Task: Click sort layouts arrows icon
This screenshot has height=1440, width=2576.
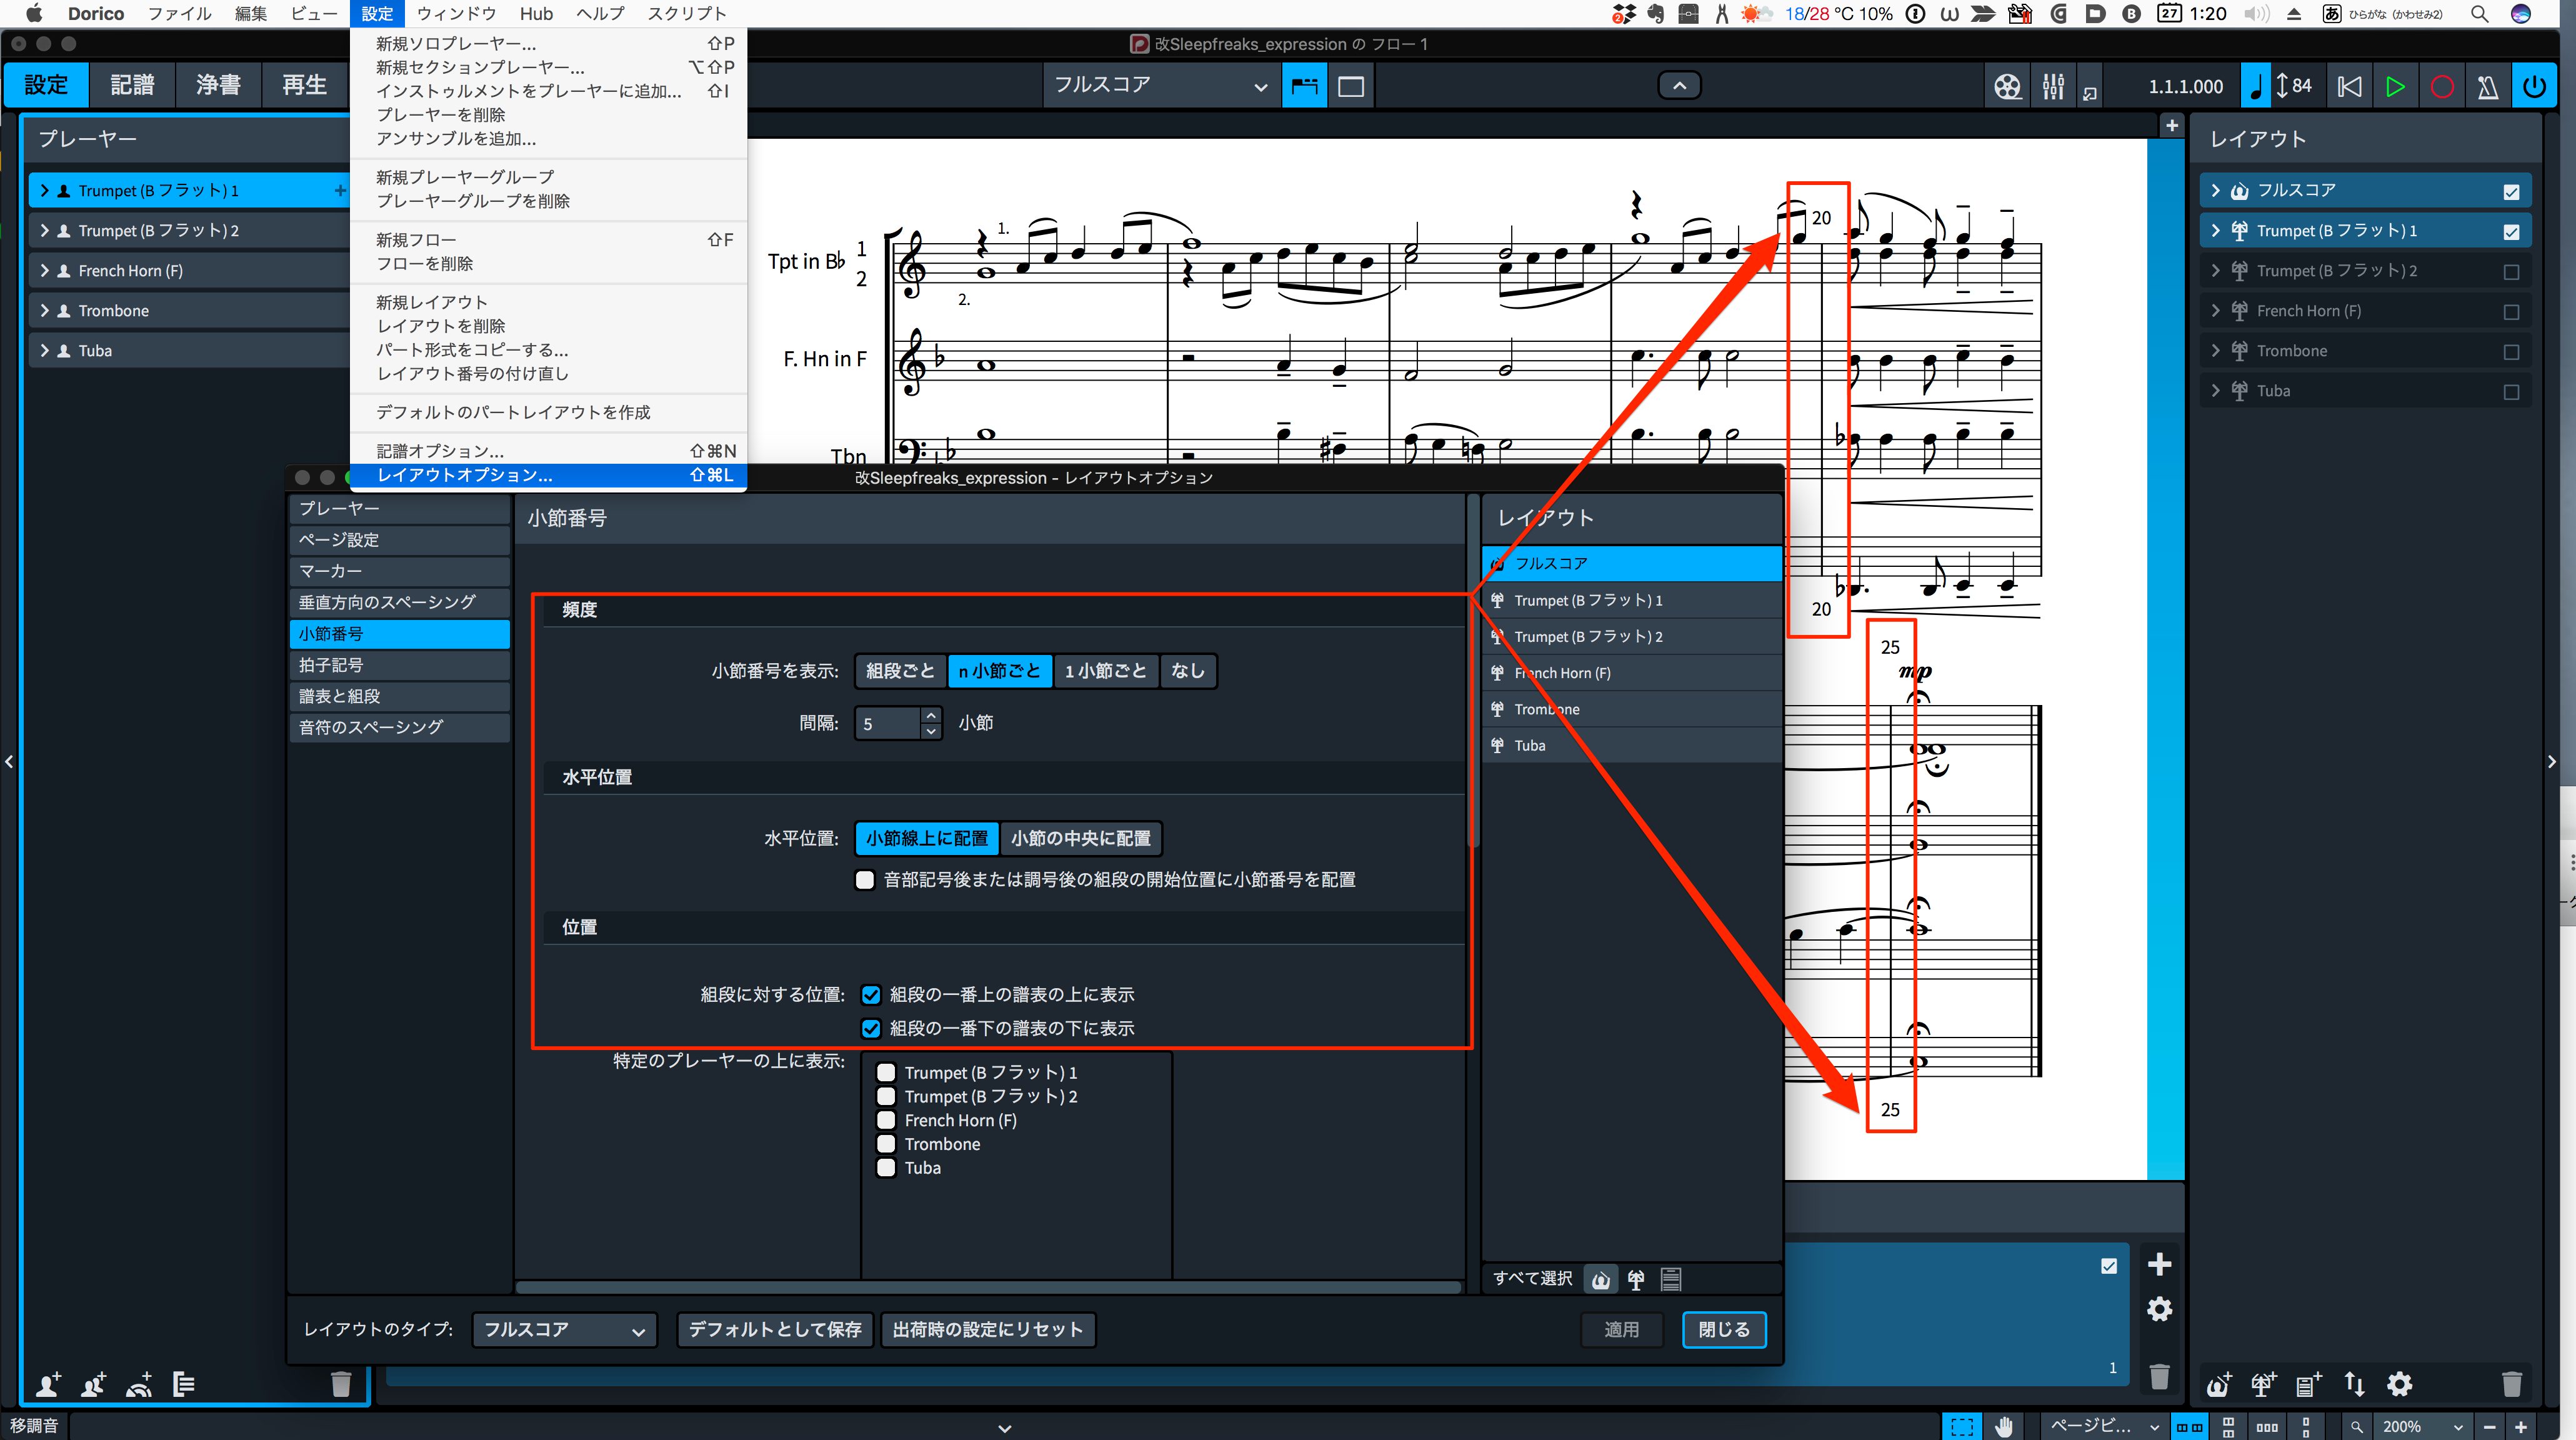Action: click(x=2354, y=1384)
